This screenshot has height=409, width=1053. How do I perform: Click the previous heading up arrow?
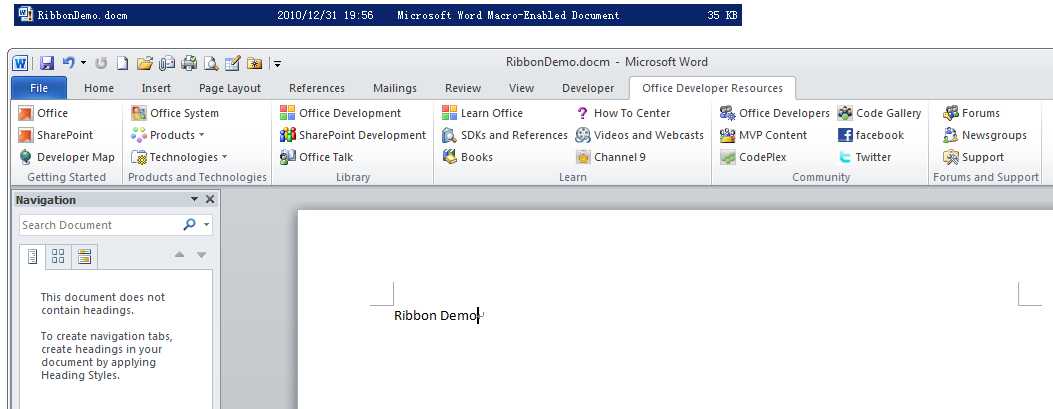pyautogui.click(x=179, y=255)
